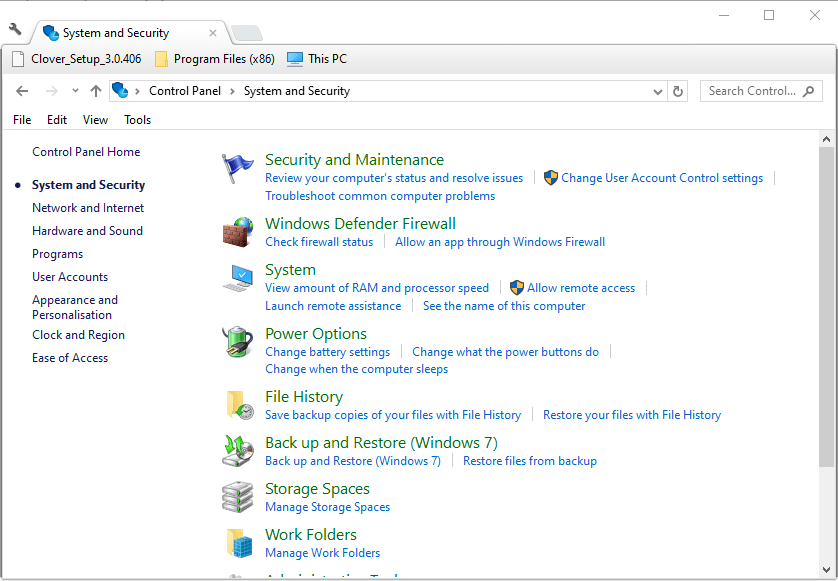Select System and Security in sidebar
The image size is (838, 581).
coord(89,185)
